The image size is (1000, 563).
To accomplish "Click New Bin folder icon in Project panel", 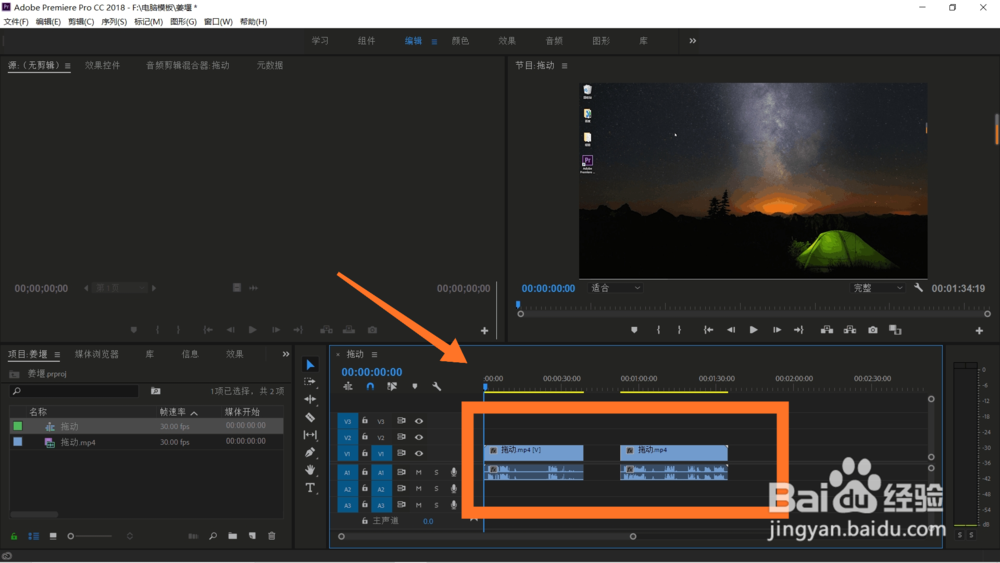I will 233,536.
